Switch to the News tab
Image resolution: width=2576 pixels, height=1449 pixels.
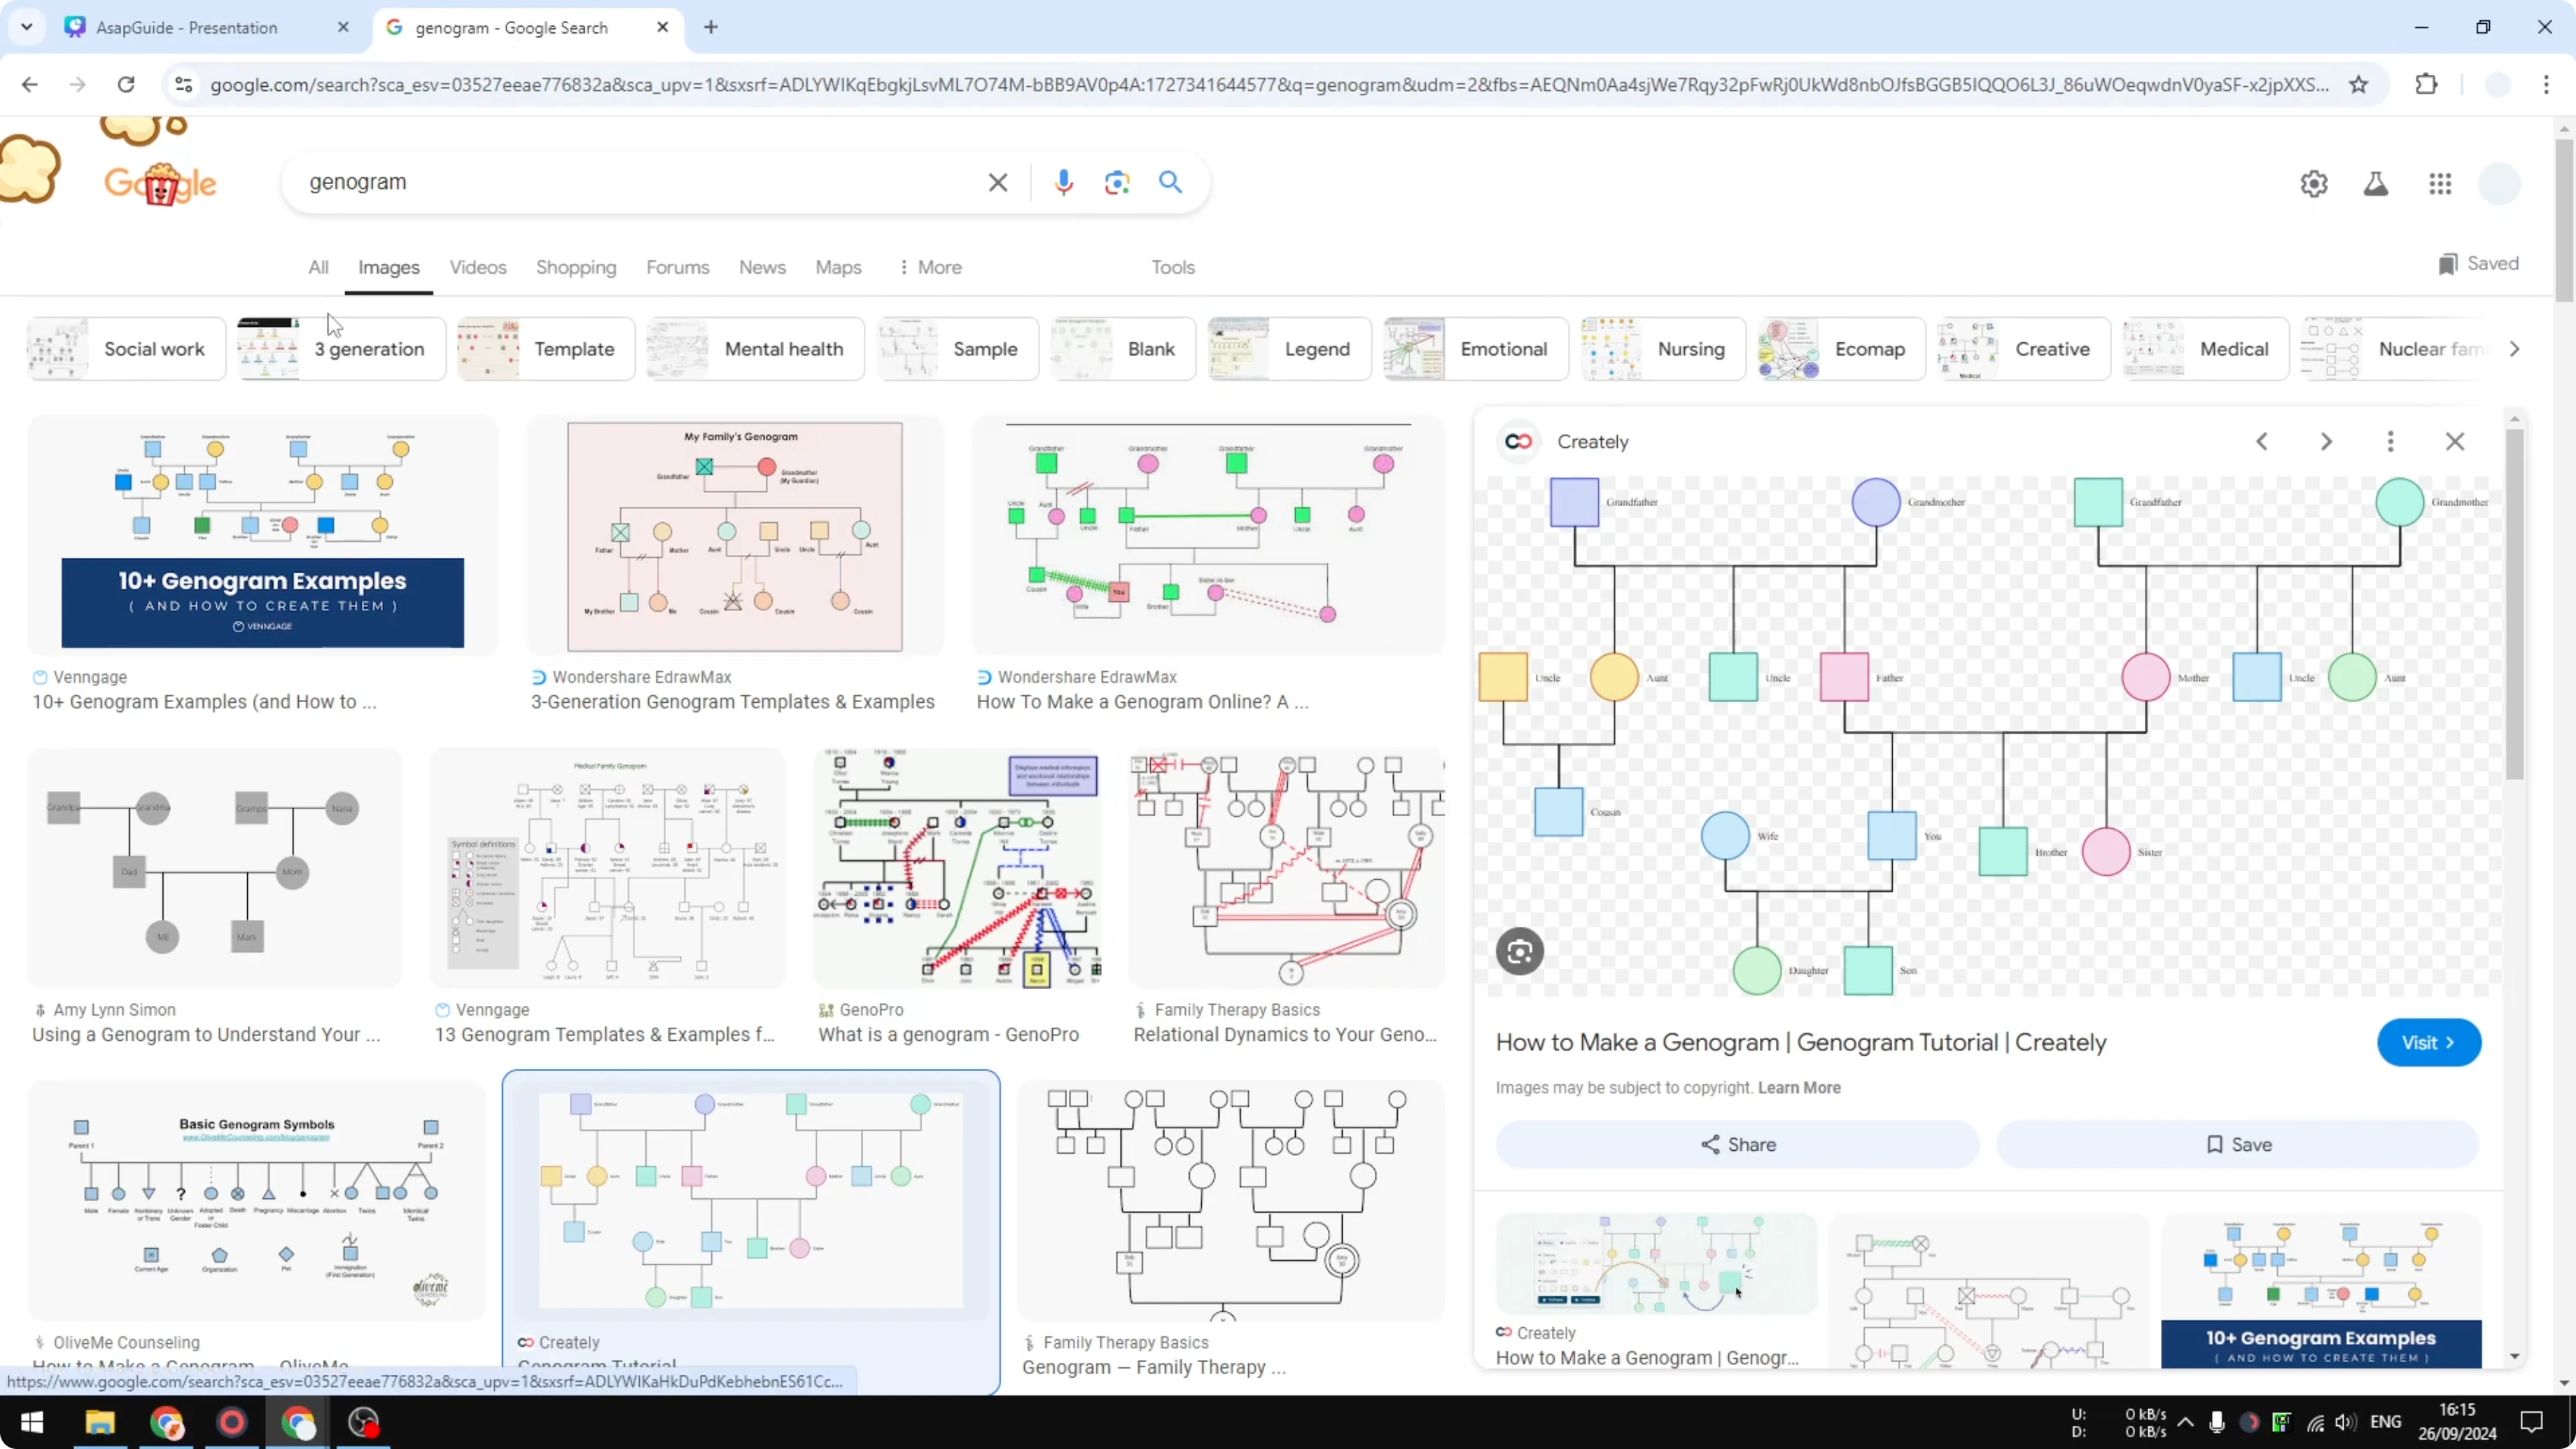(762, 268)
